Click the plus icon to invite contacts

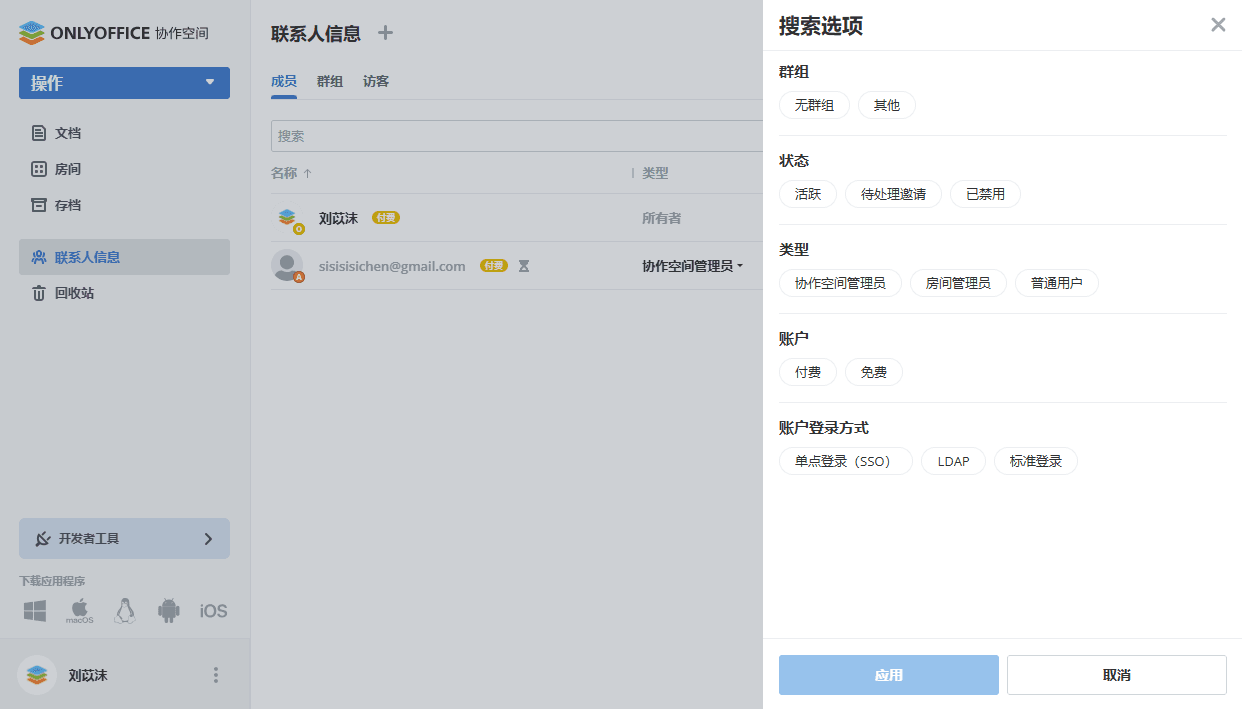385,33
